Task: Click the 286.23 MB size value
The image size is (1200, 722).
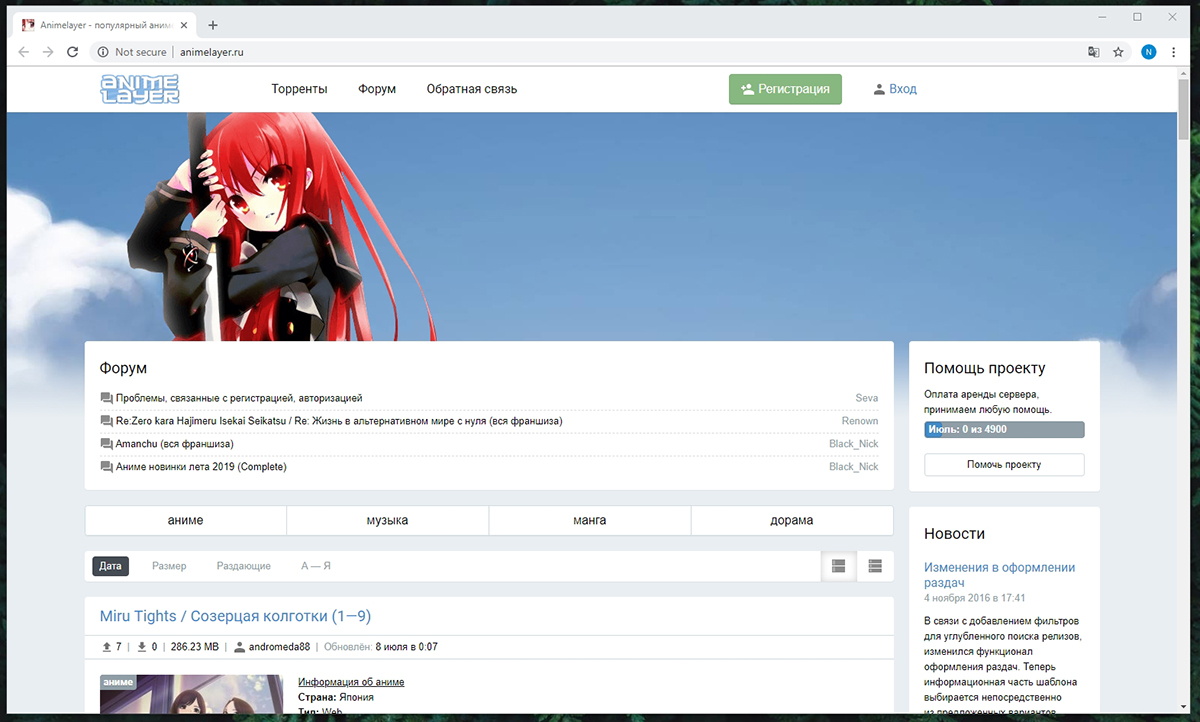Action: click(x=194, y=647)
